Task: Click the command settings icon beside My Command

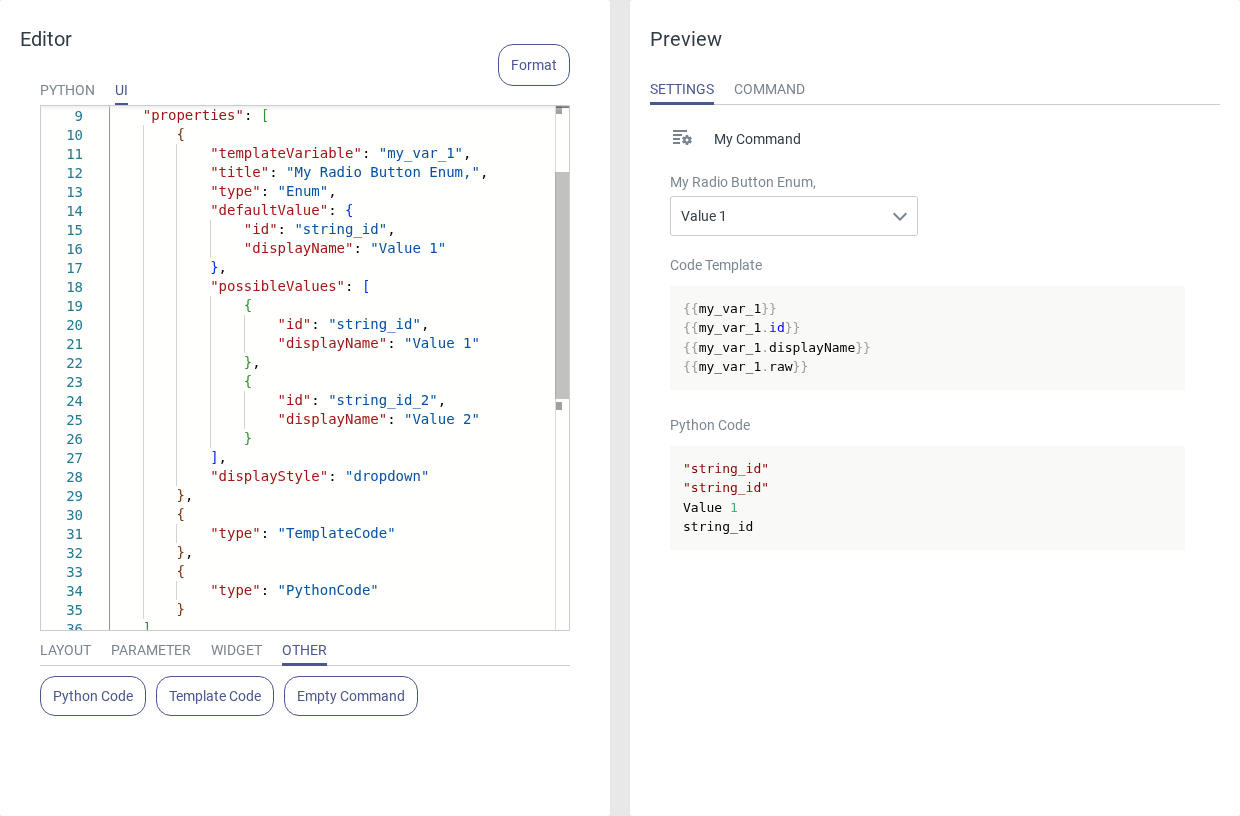Action: (682, 138)
